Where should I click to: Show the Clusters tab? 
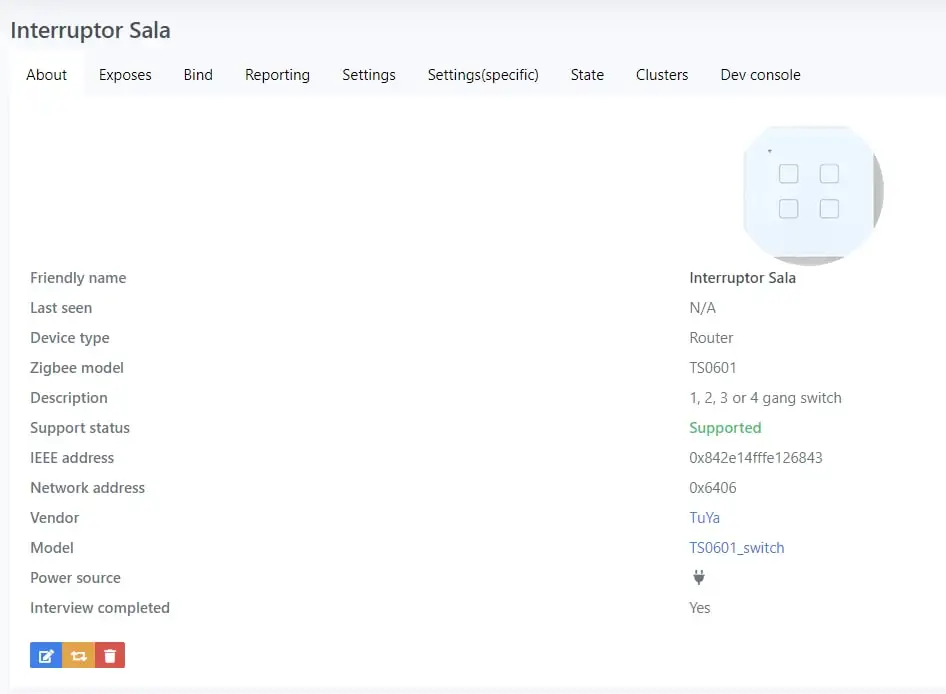click(662, 75)
